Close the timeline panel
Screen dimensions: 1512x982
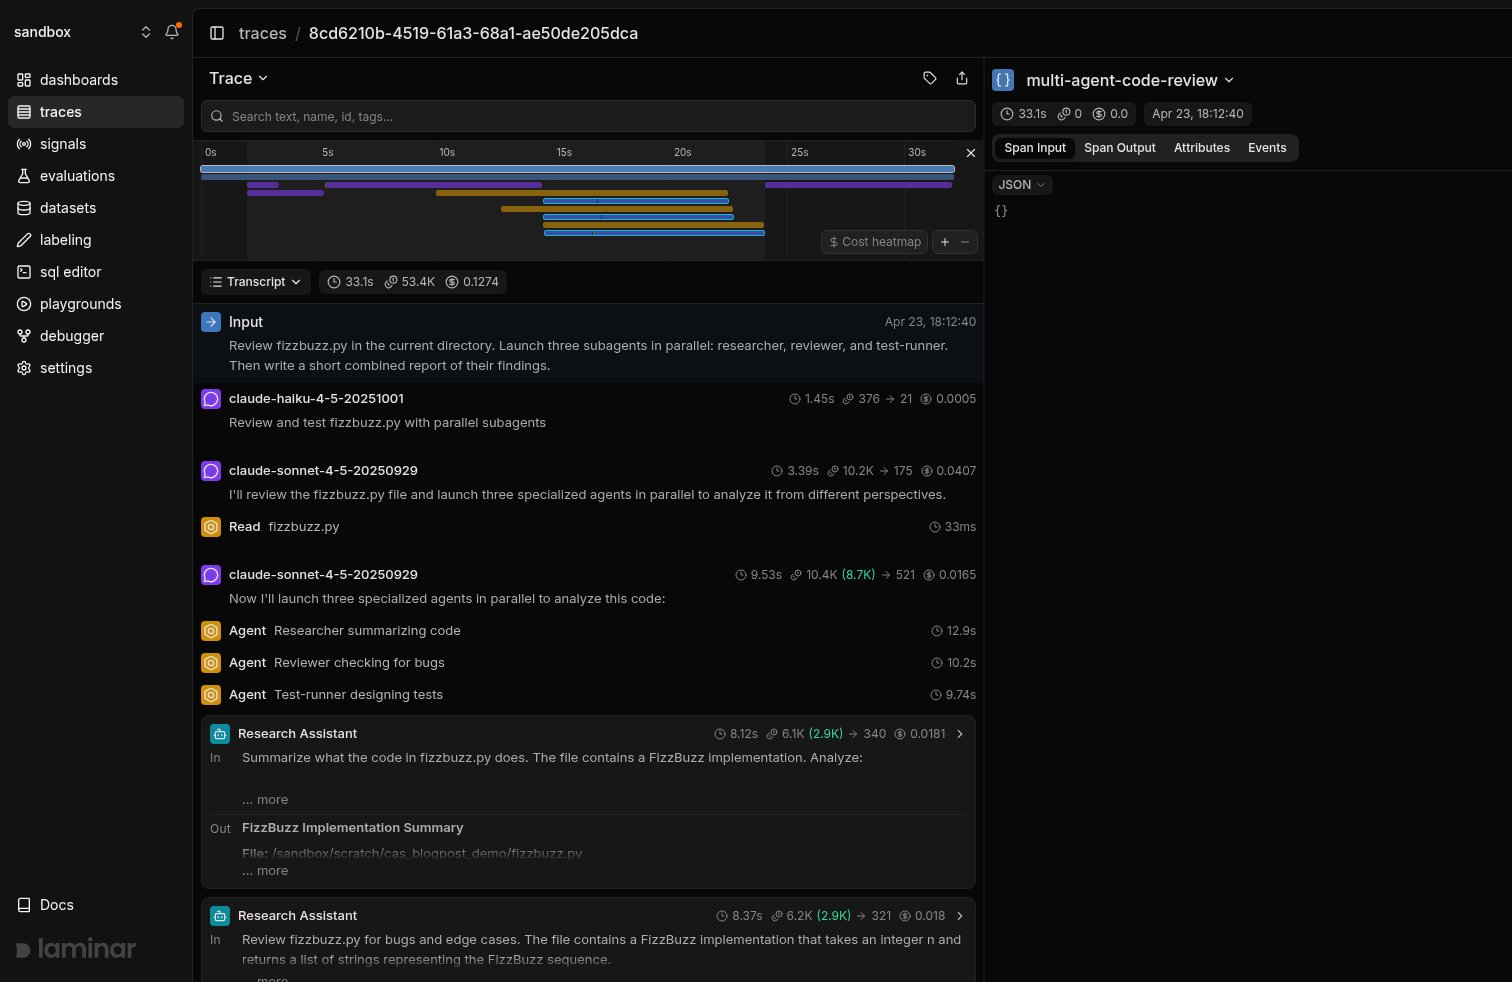click(x=970, y=153)
